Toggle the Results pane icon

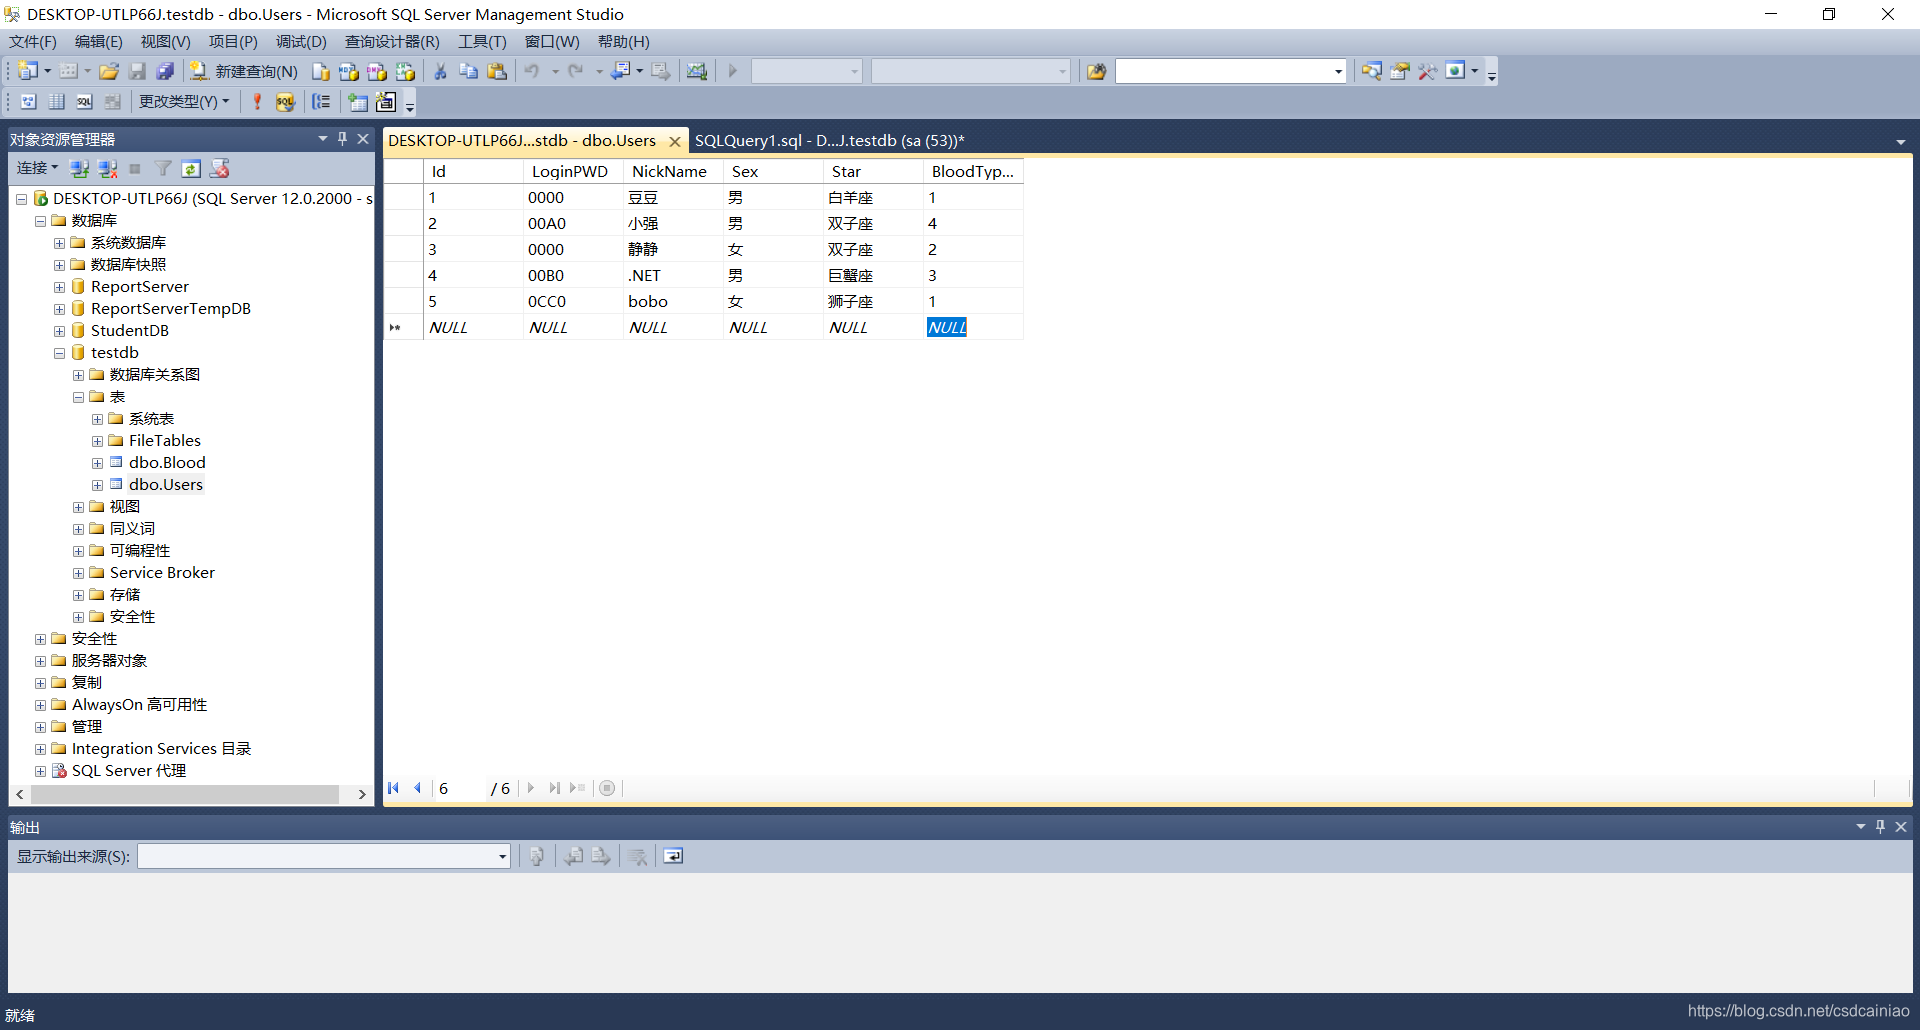click(x=113, y=101)
